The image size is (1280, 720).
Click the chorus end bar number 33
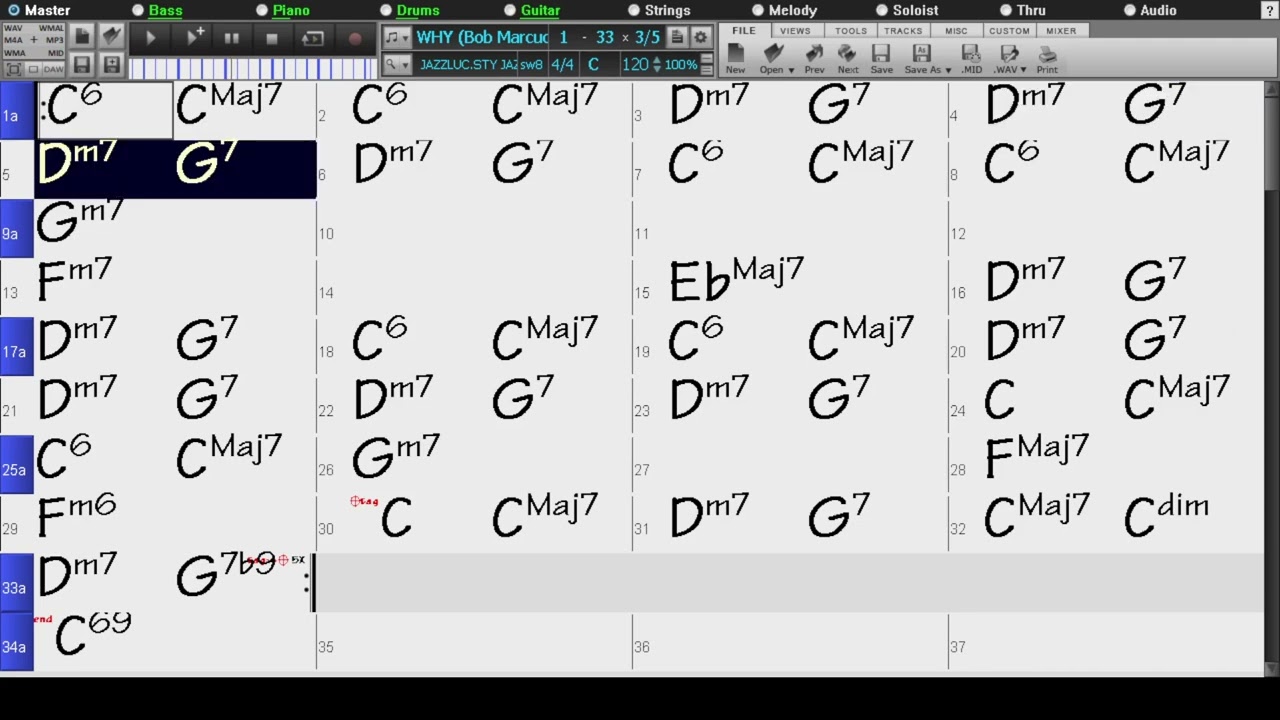[x=604, y=37]
